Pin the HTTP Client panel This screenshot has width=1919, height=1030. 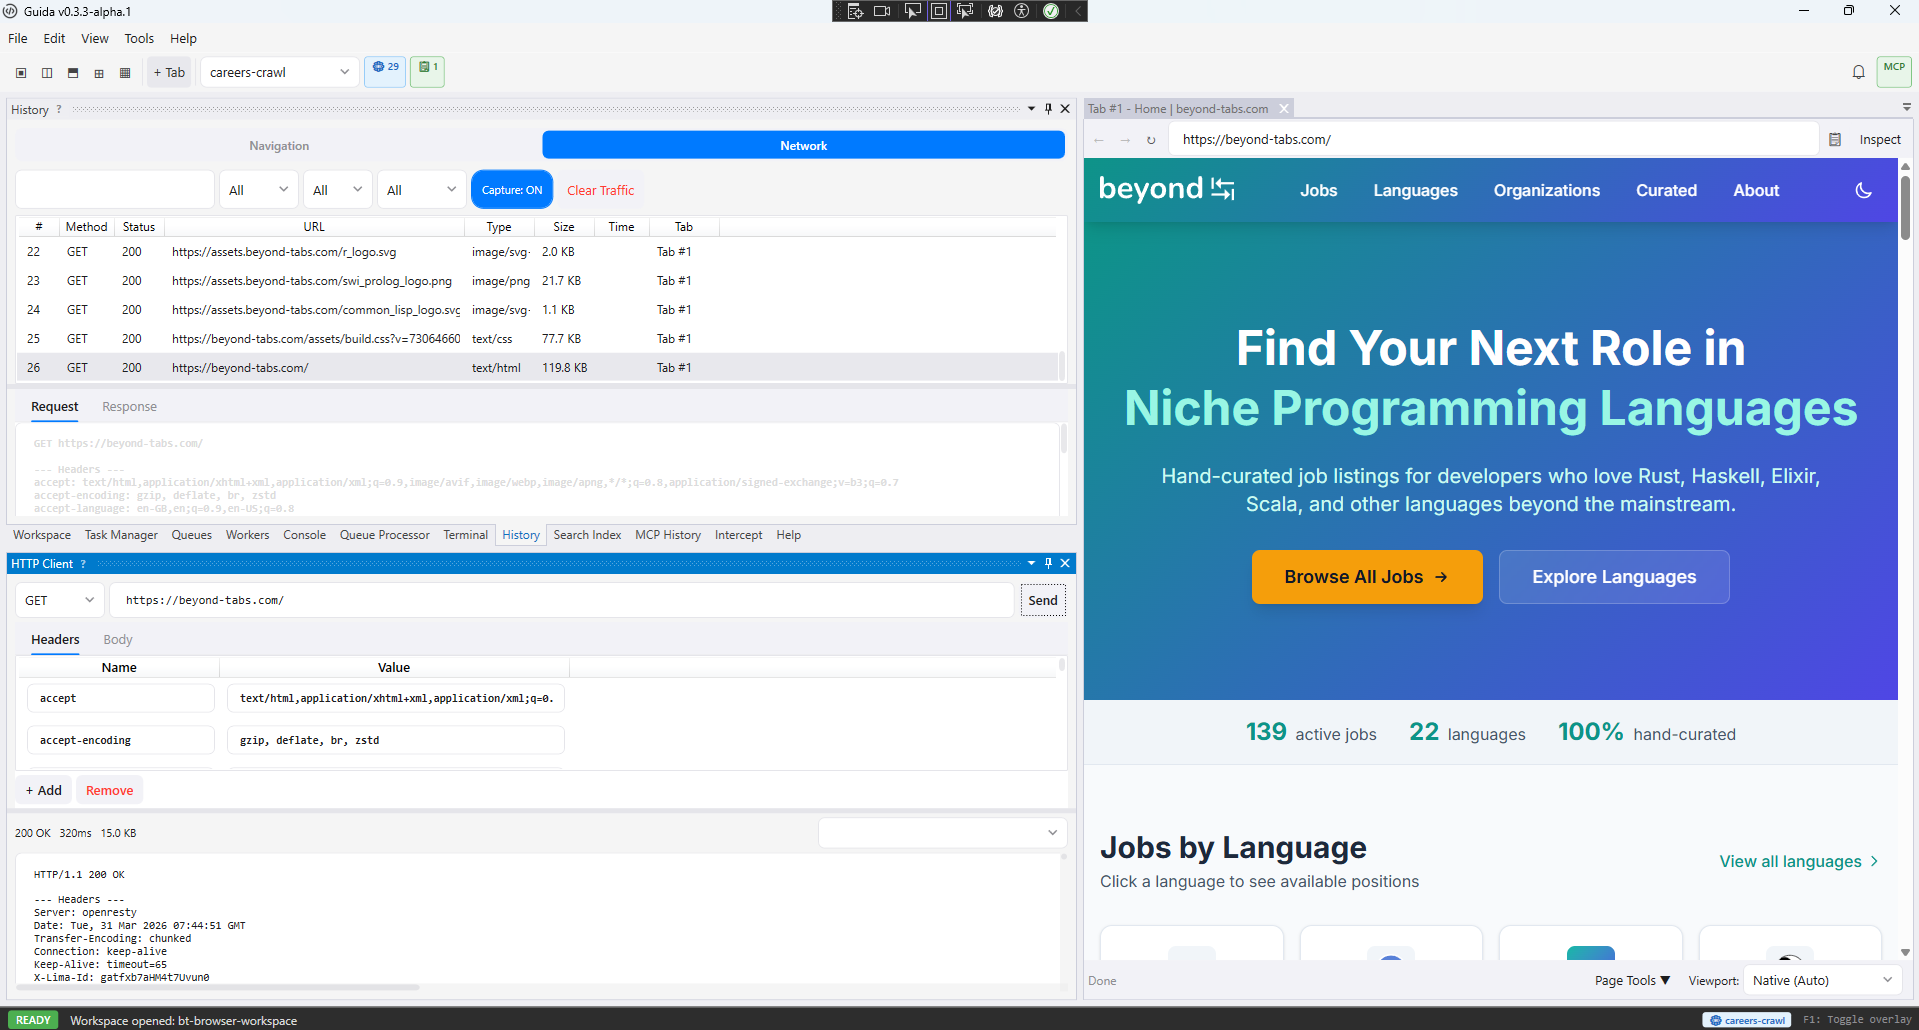point(1048,563)
